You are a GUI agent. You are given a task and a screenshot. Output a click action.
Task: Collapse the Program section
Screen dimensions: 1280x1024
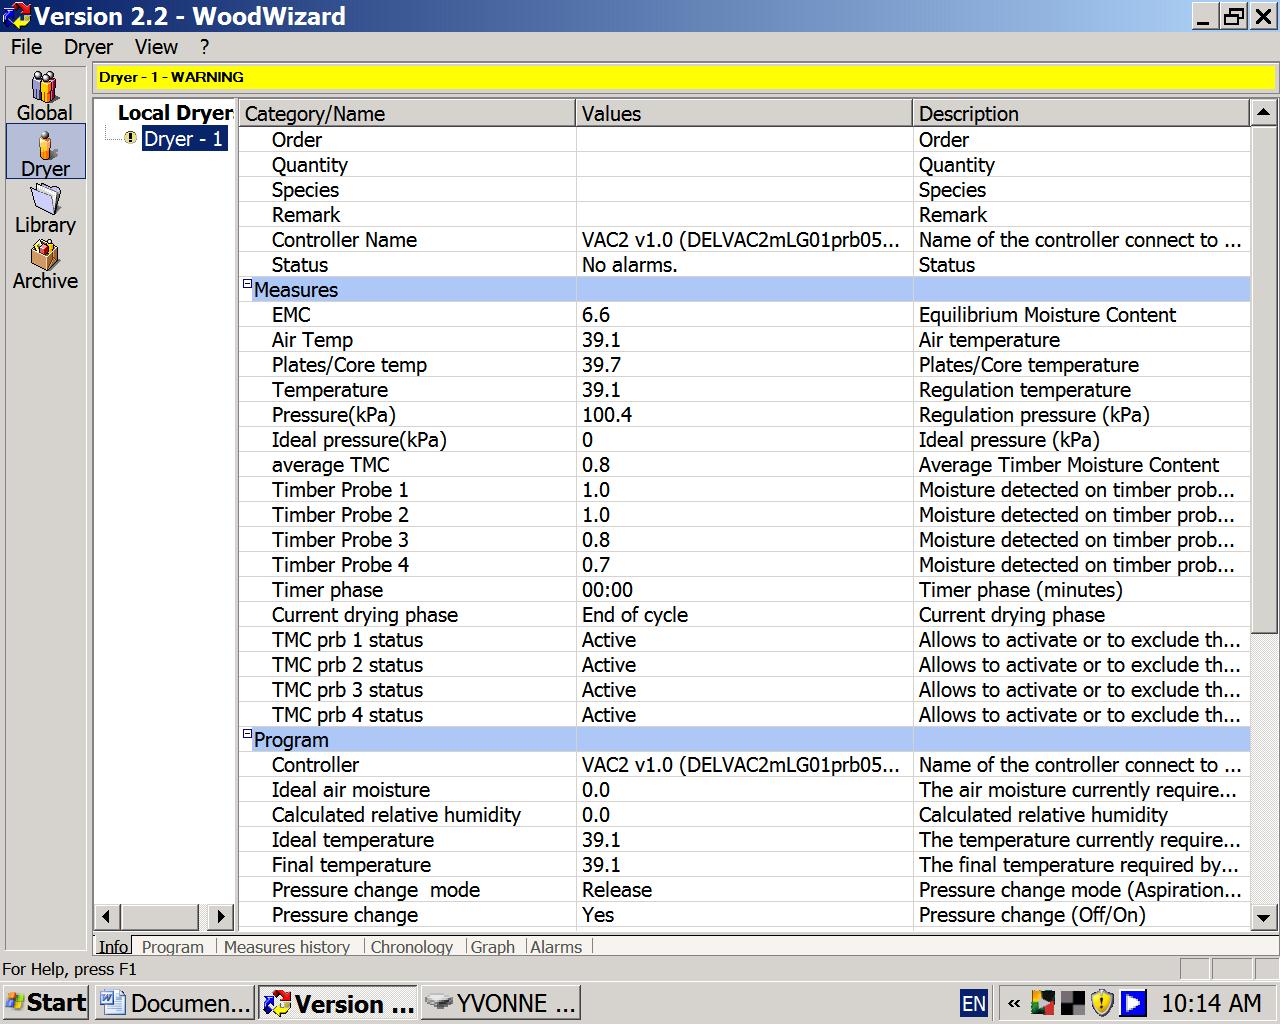(x=247, y=734)
